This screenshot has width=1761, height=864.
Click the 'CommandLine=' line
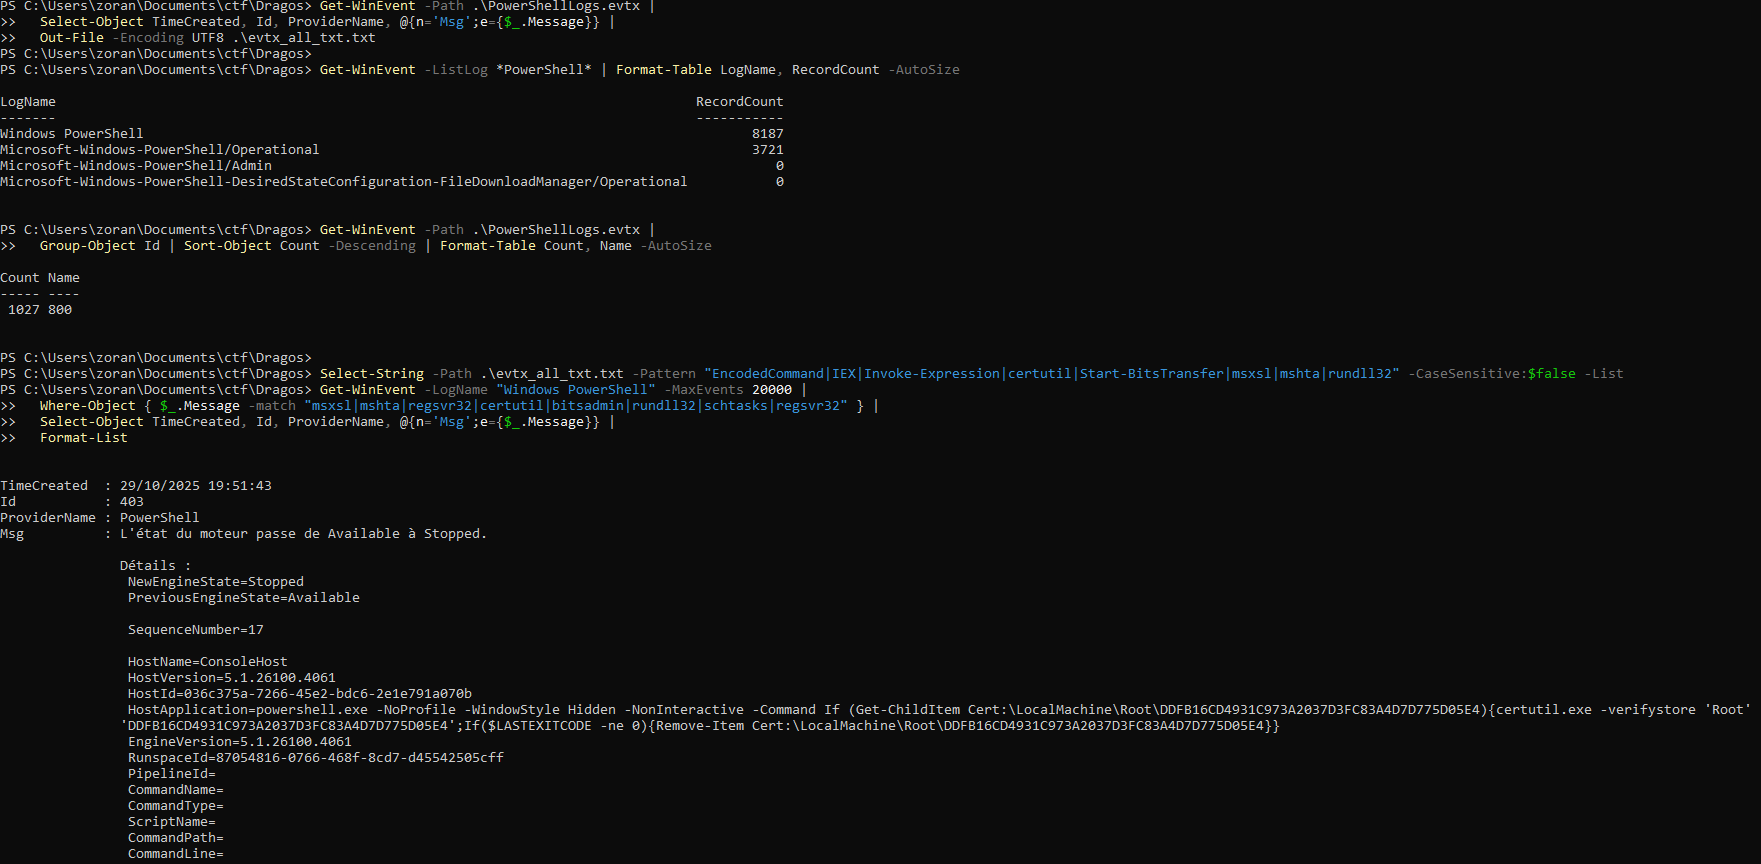(x=176, y=853)
